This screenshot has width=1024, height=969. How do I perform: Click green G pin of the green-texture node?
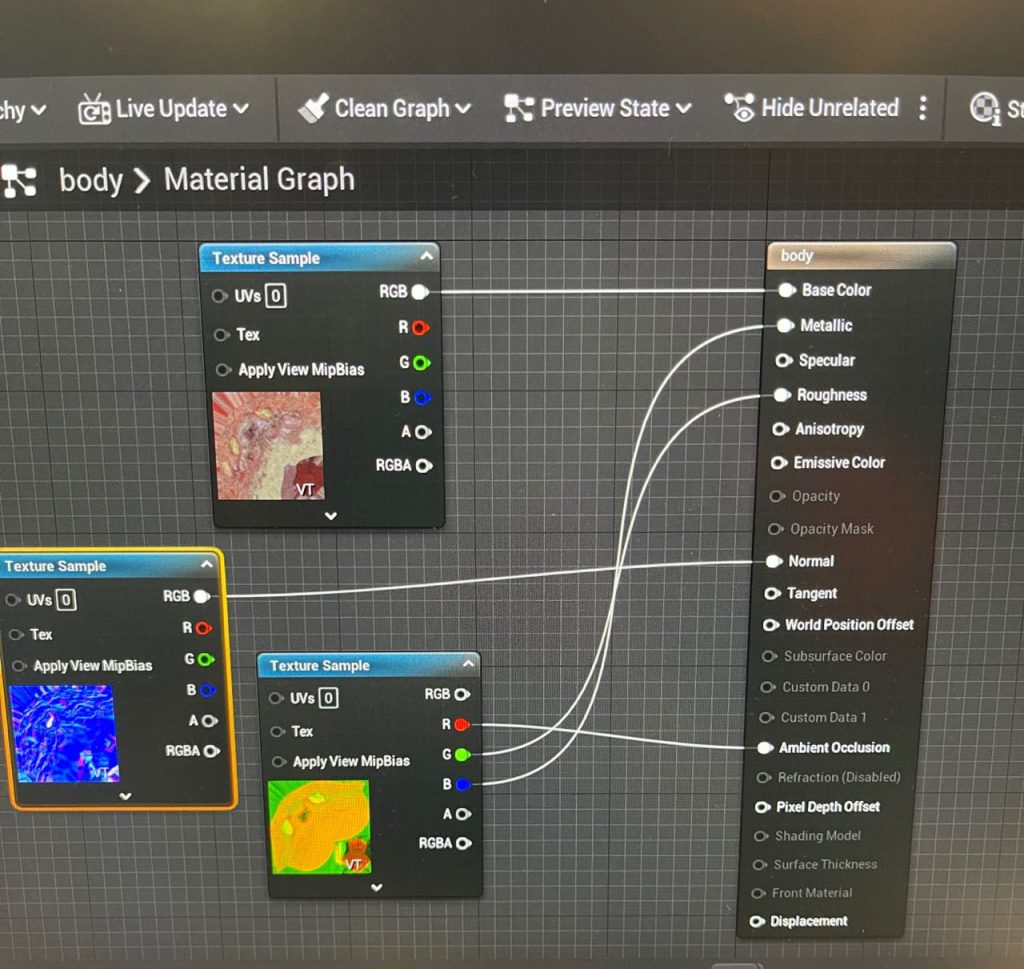462,755
